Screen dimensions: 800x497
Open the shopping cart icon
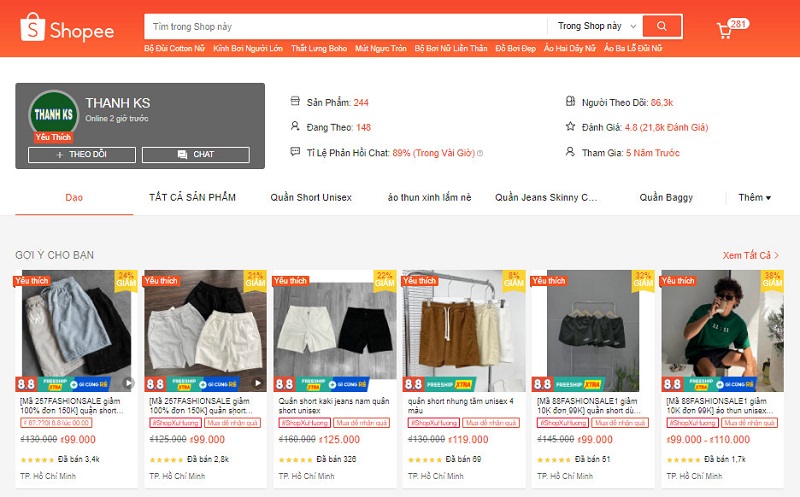(725, 30)
